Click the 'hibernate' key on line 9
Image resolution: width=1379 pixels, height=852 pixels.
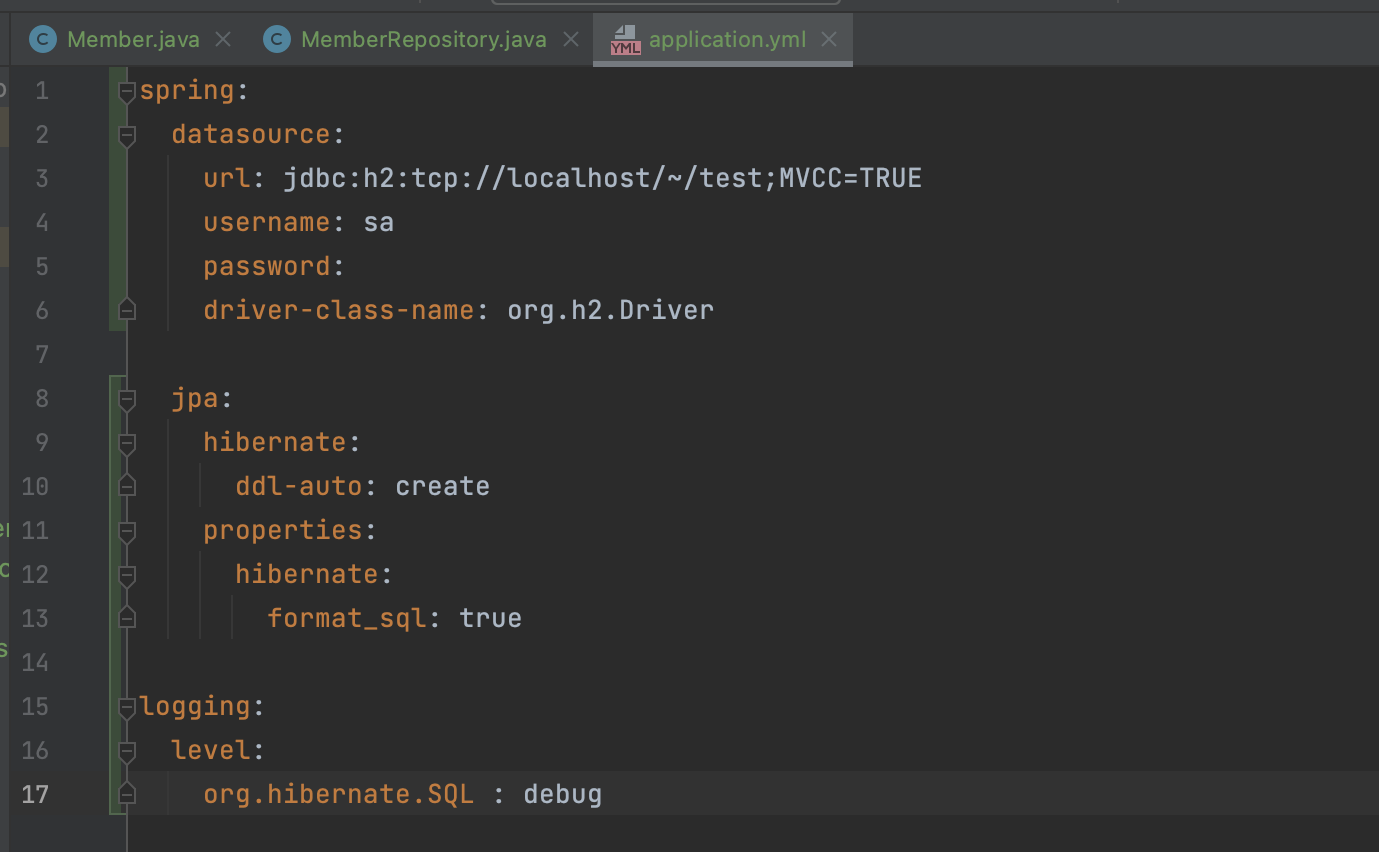[x=275, y=442]
